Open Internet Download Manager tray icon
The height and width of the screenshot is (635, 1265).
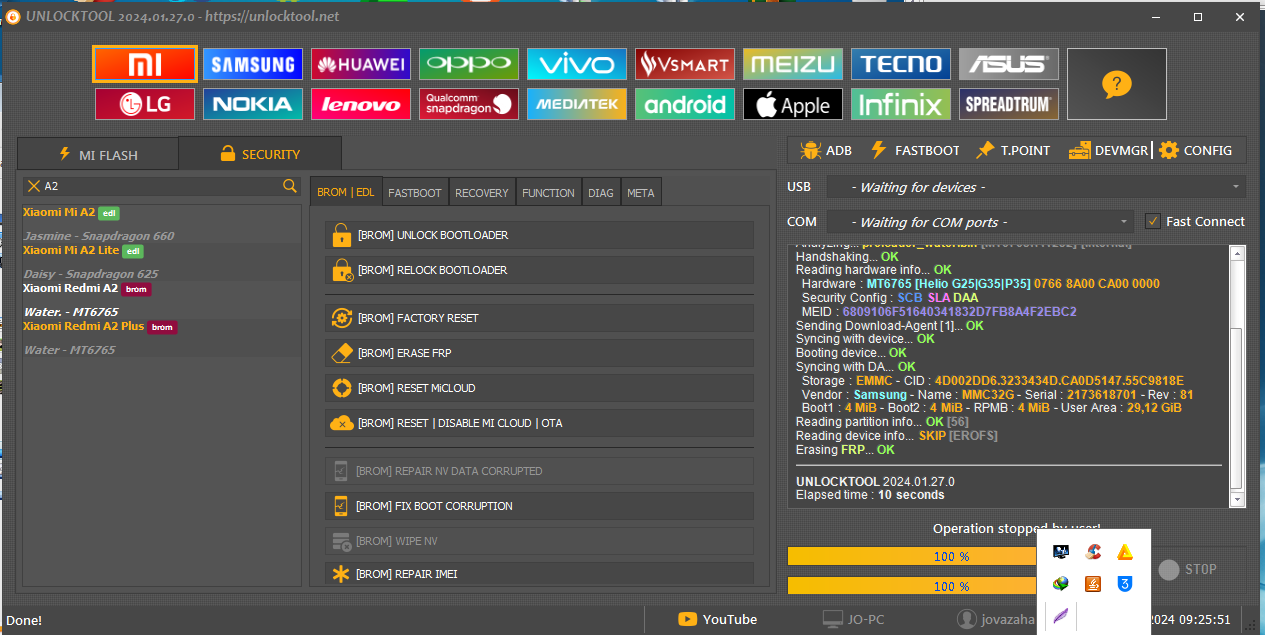click(1062, 583)
